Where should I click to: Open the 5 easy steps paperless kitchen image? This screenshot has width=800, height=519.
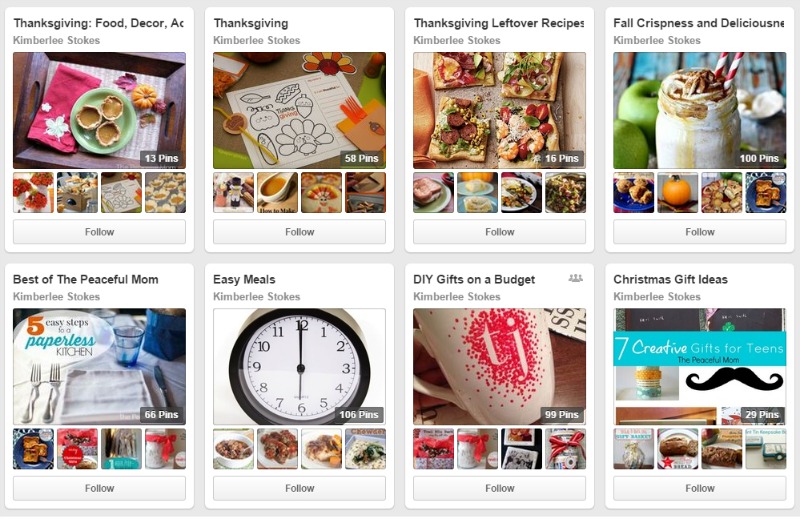click(99, 366)
